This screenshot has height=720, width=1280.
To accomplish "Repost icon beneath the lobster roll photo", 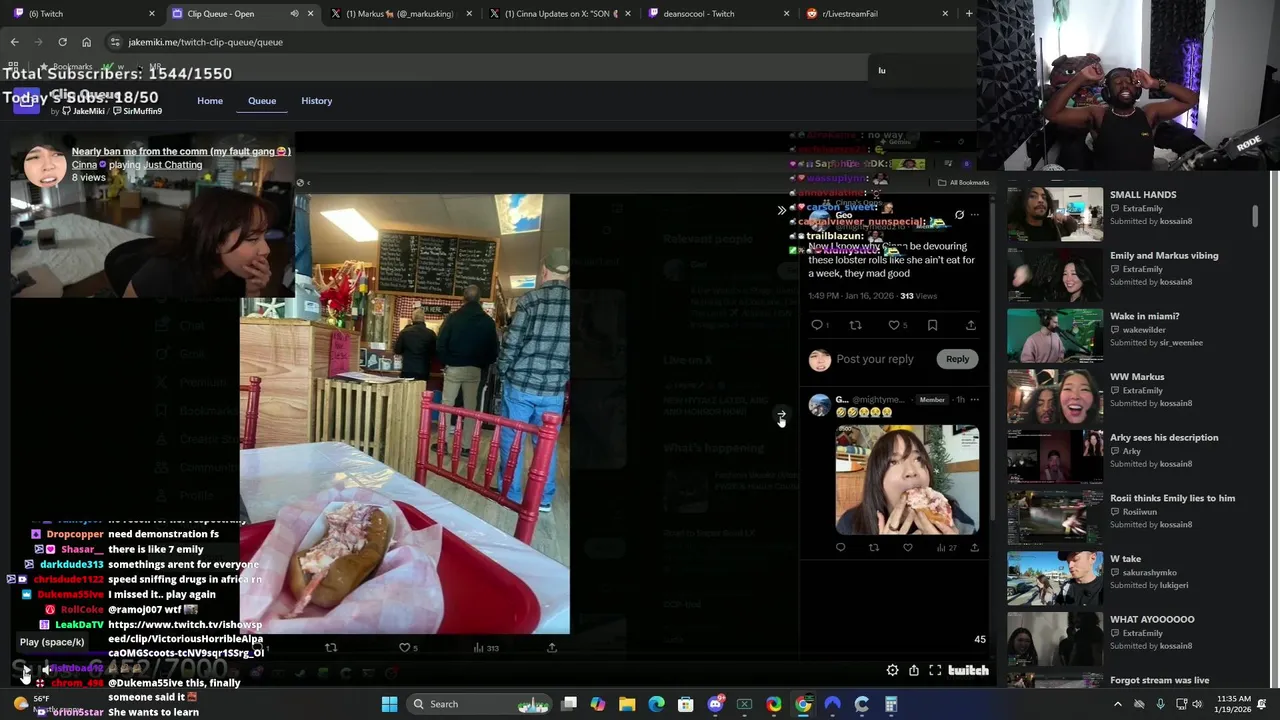I will click(x=331, y=648).
